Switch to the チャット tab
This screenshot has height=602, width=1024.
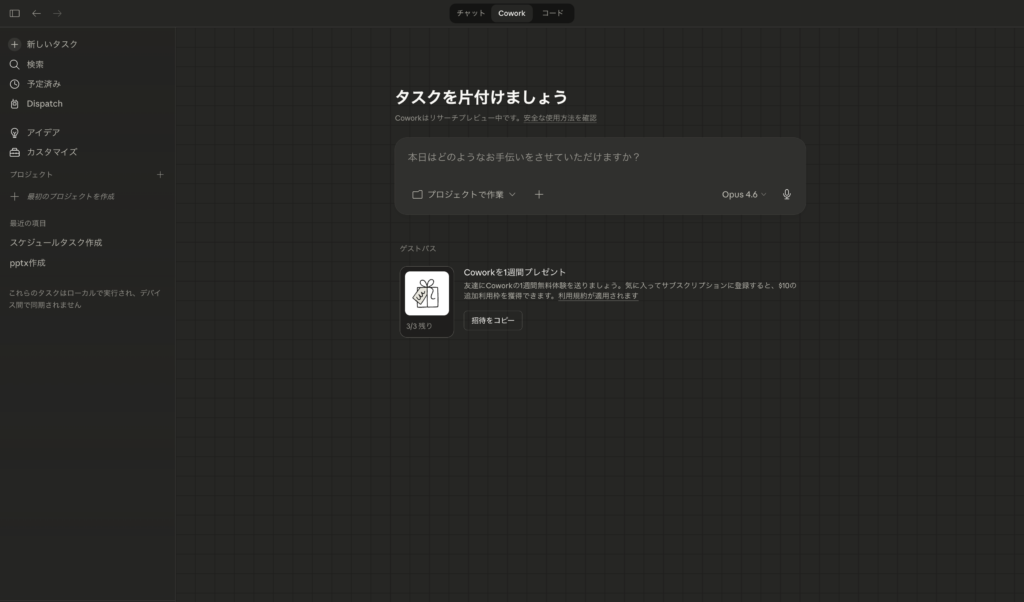click(x=469, y=13)
